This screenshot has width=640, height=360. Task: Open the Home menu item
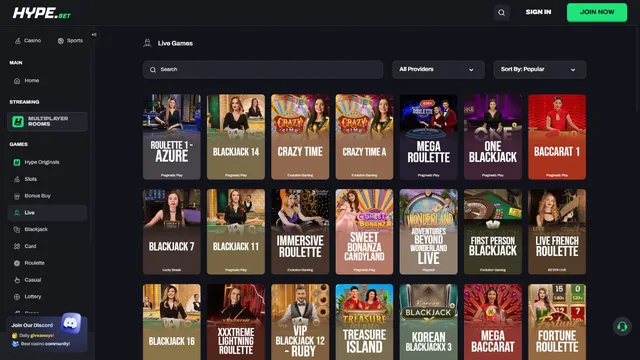pos(47,81)
